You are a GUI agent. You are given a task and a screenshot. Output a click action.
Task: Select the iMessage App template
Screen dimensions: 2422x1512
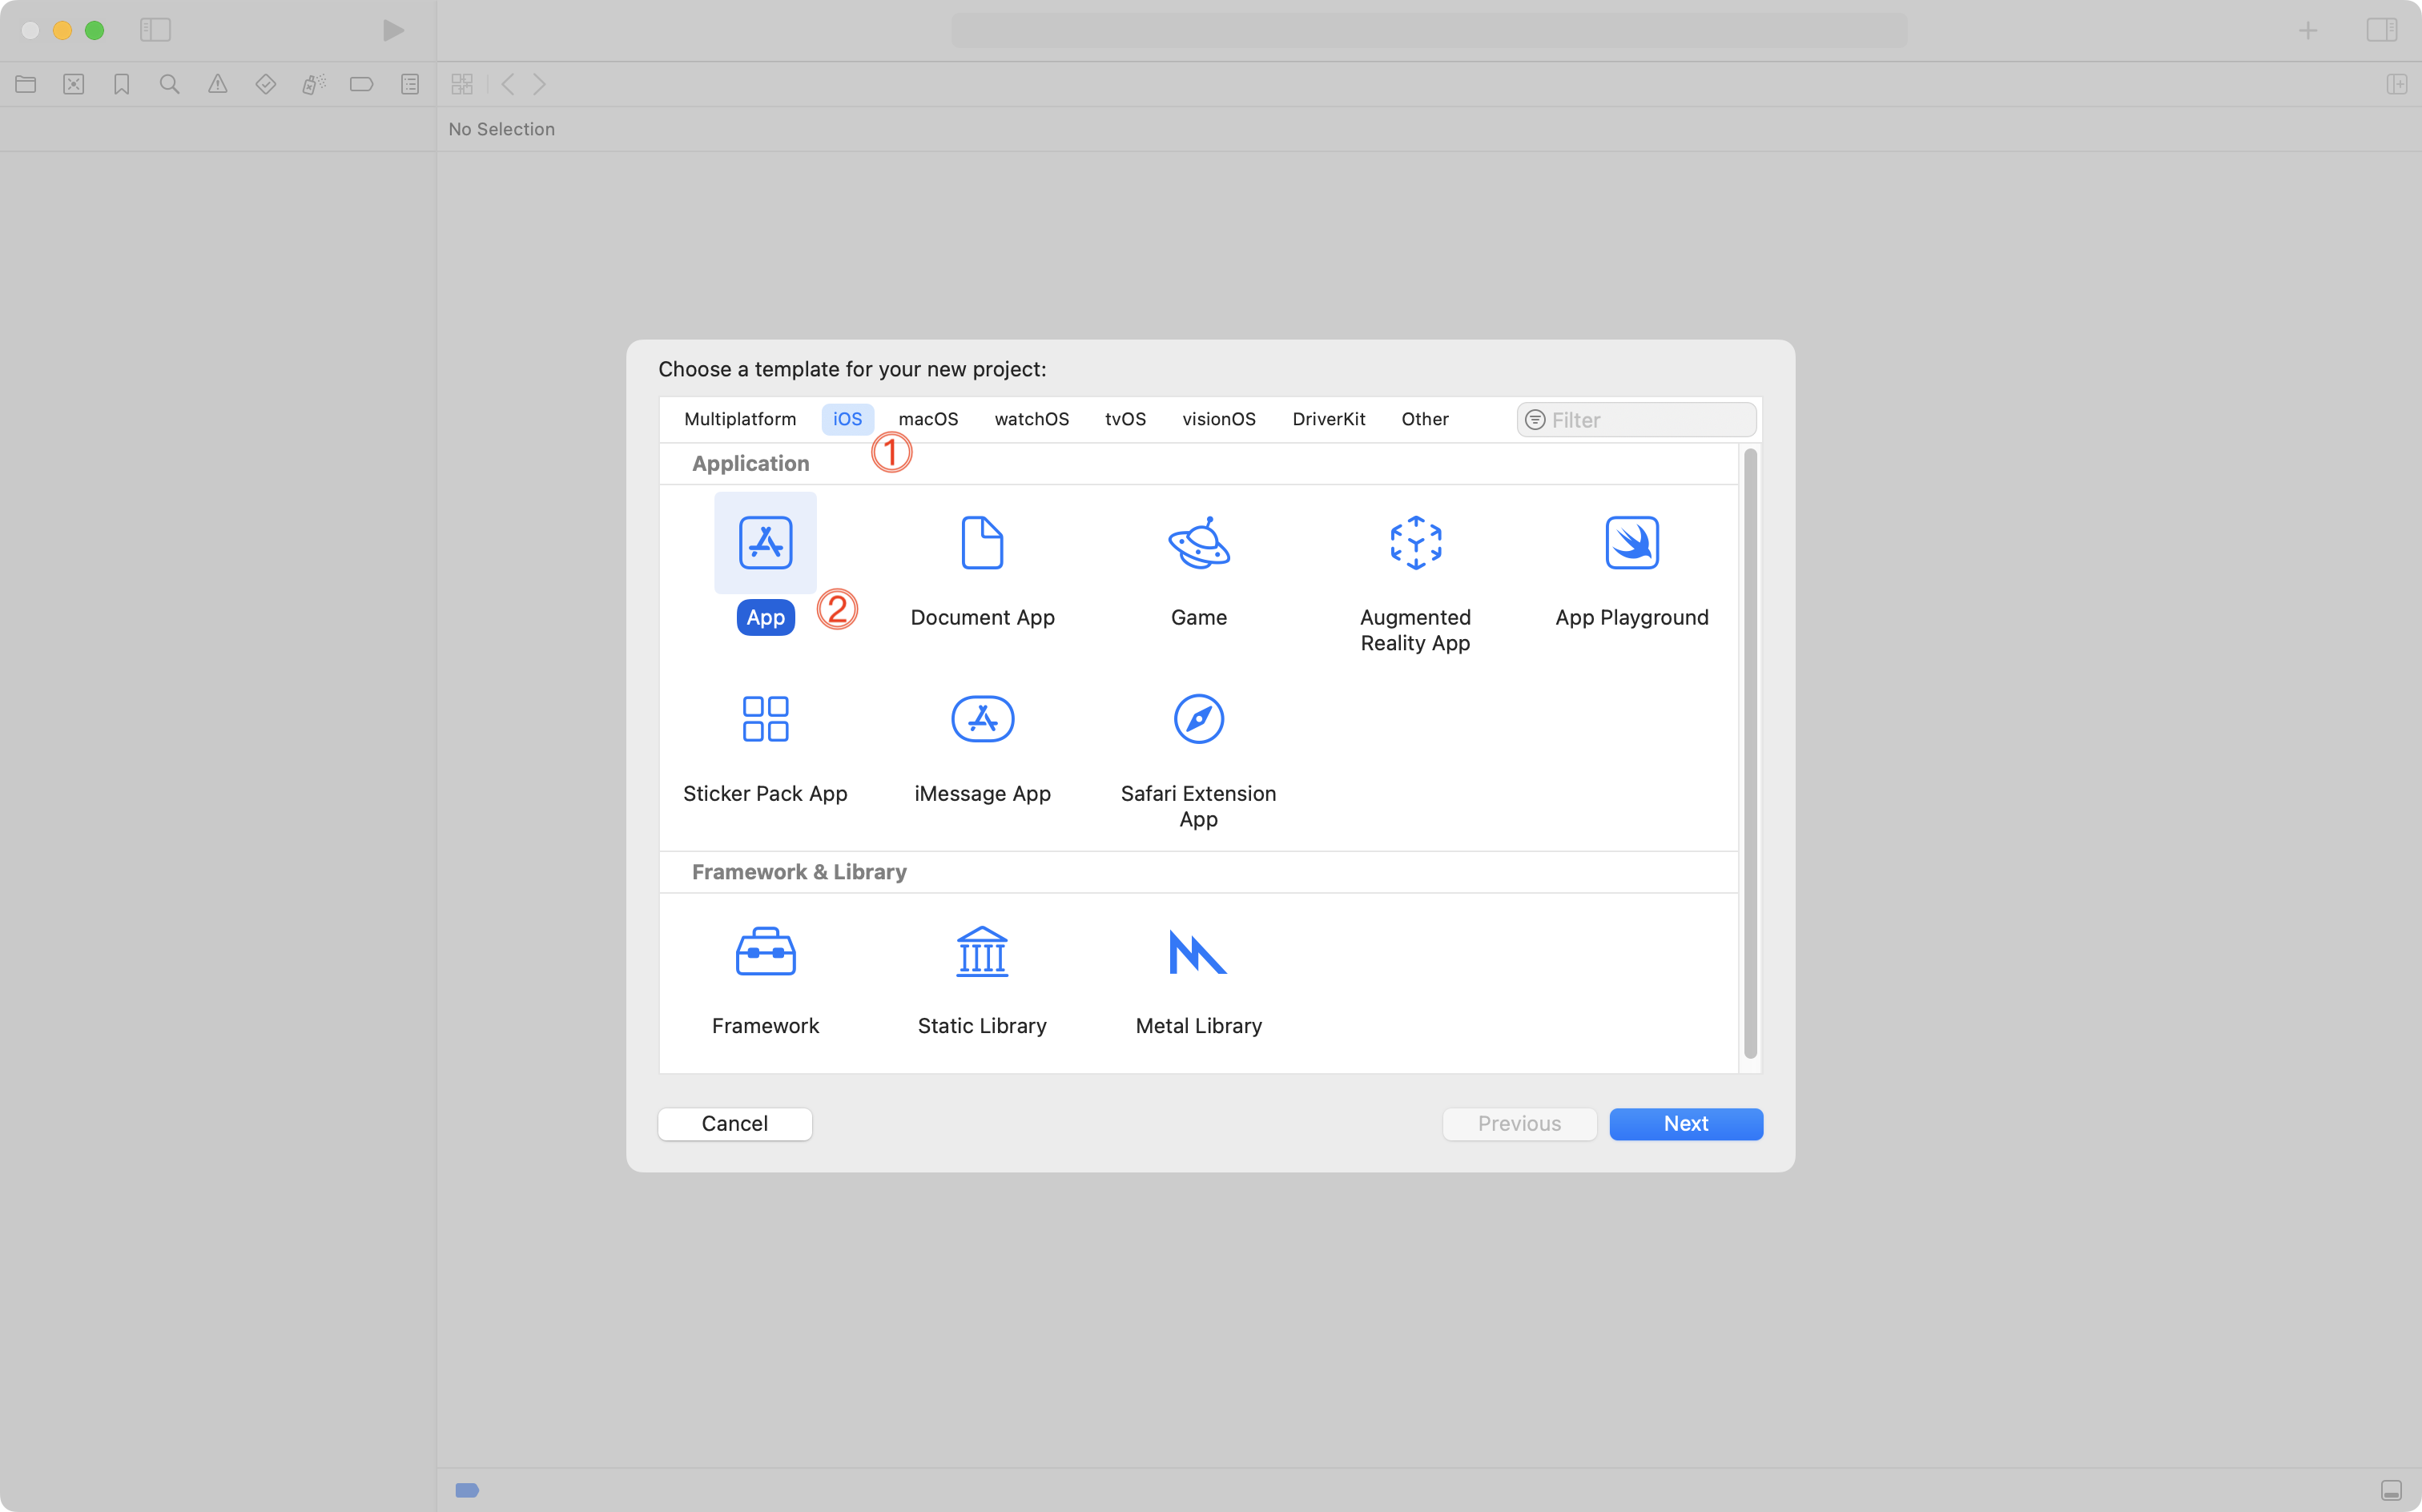(x=982, y=719)
